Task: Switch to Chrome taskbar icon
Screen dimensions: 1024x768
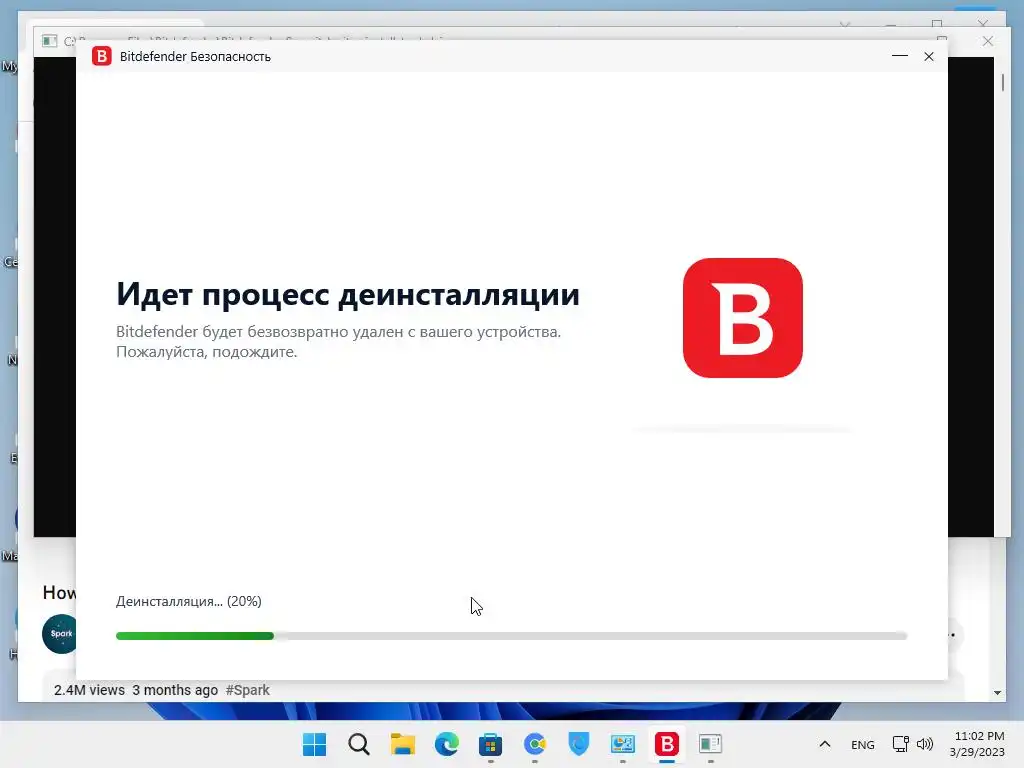Action: (535, 744)
